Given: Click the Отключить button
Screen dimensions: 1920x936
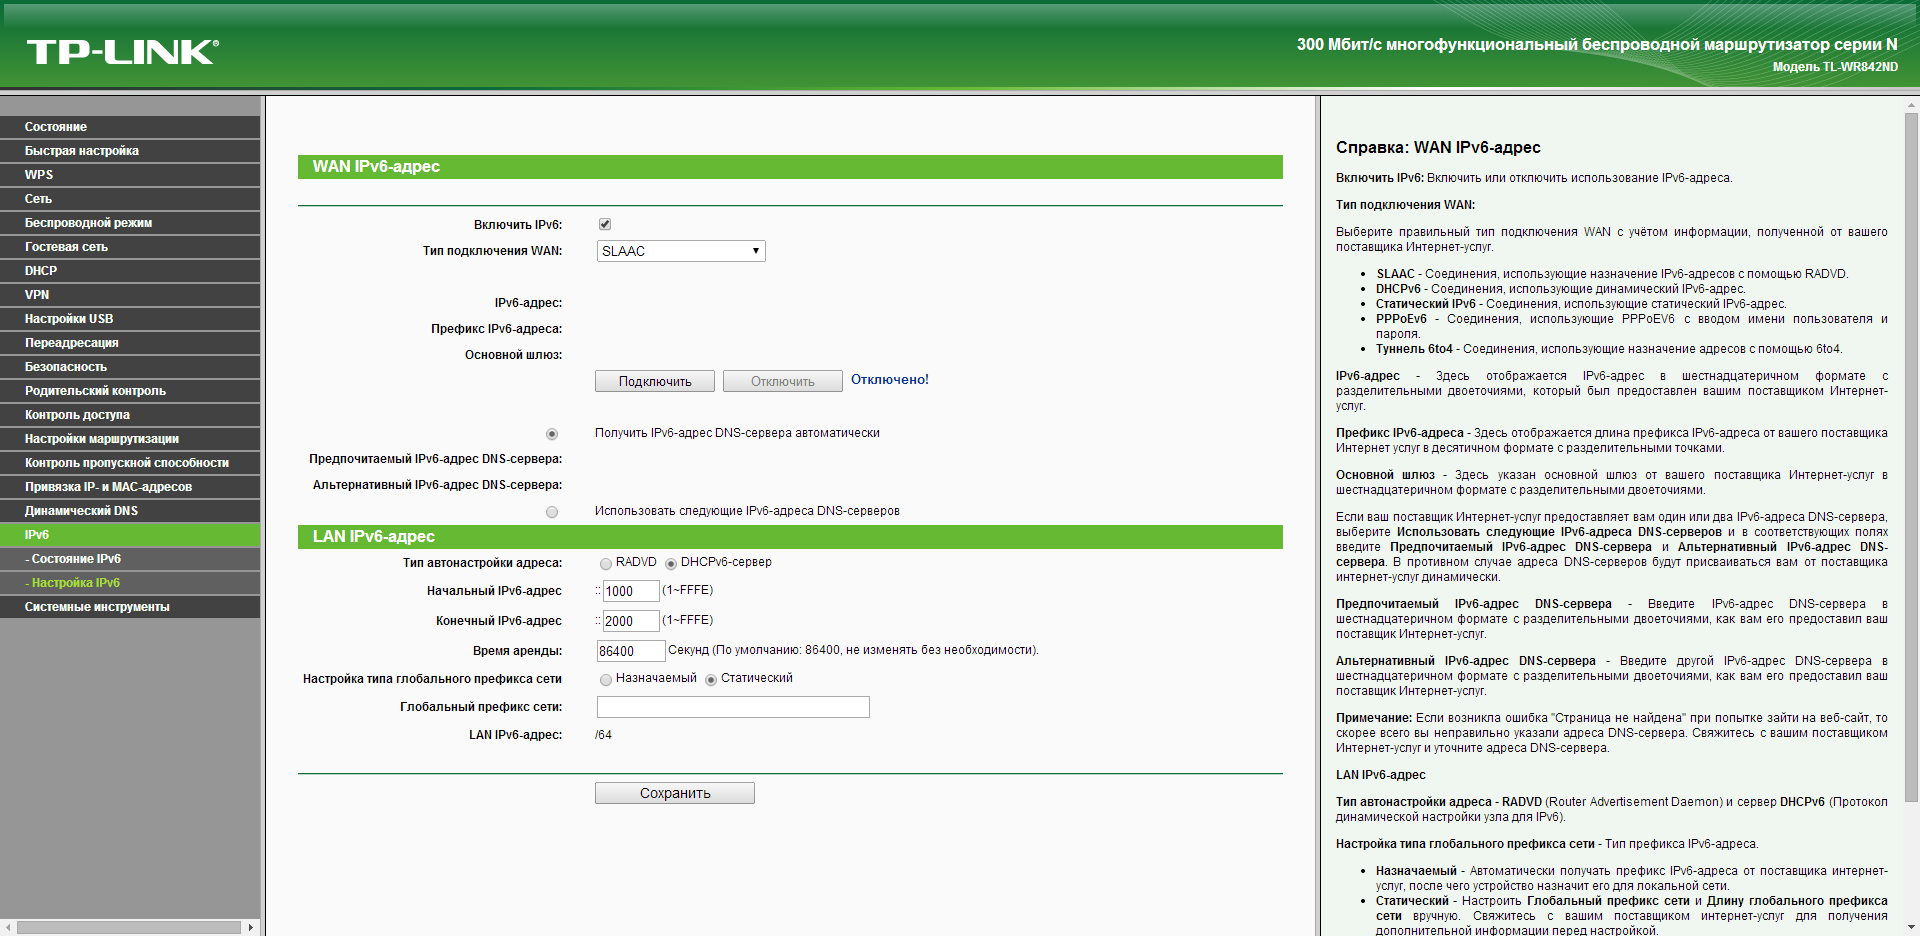Looking at the screenshot, I should coord(783,381).
